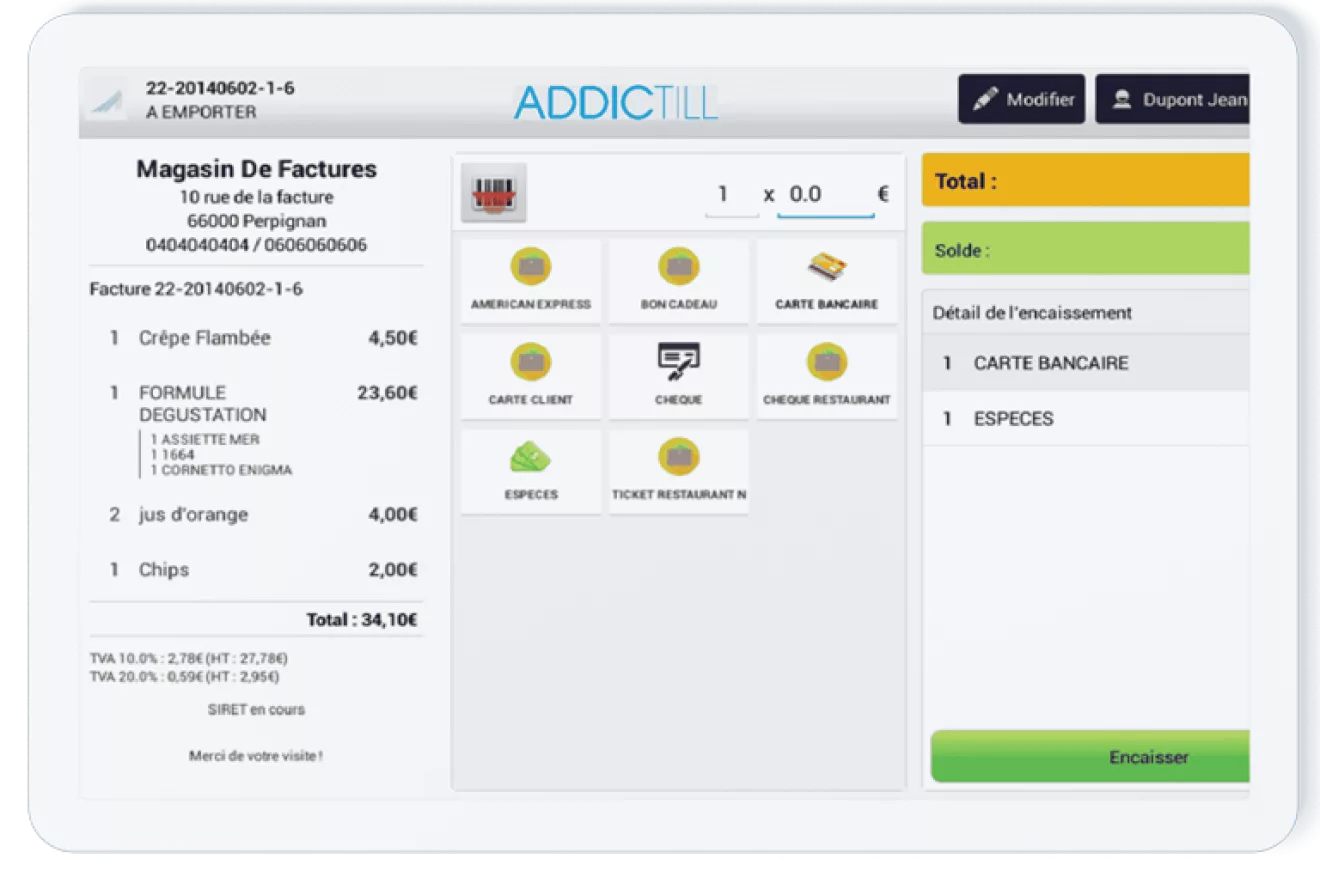Click the Modifier button
The width and height of the screenshot is (1320, 871).
coord(1021,100)
